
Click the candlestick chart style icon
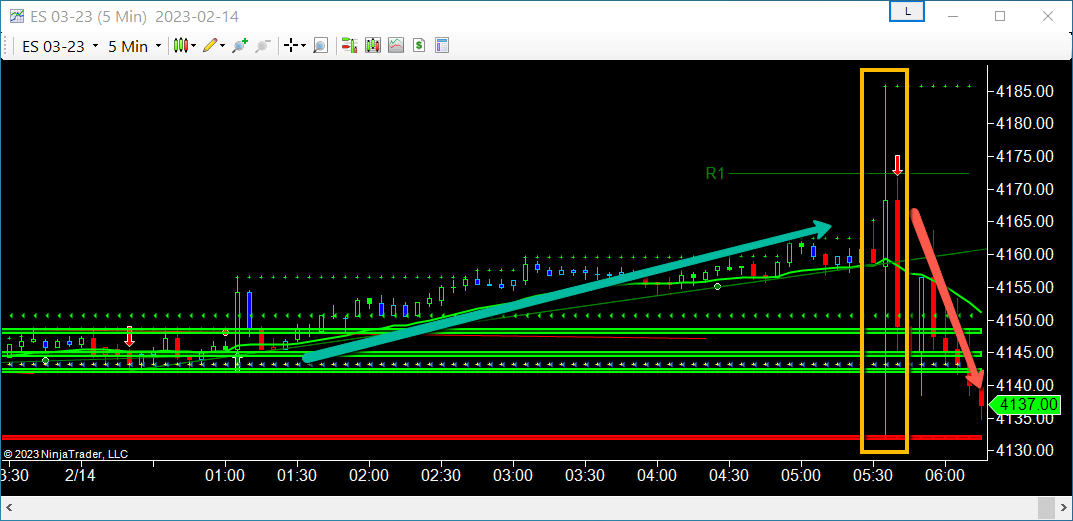click(x=181, y=46)
